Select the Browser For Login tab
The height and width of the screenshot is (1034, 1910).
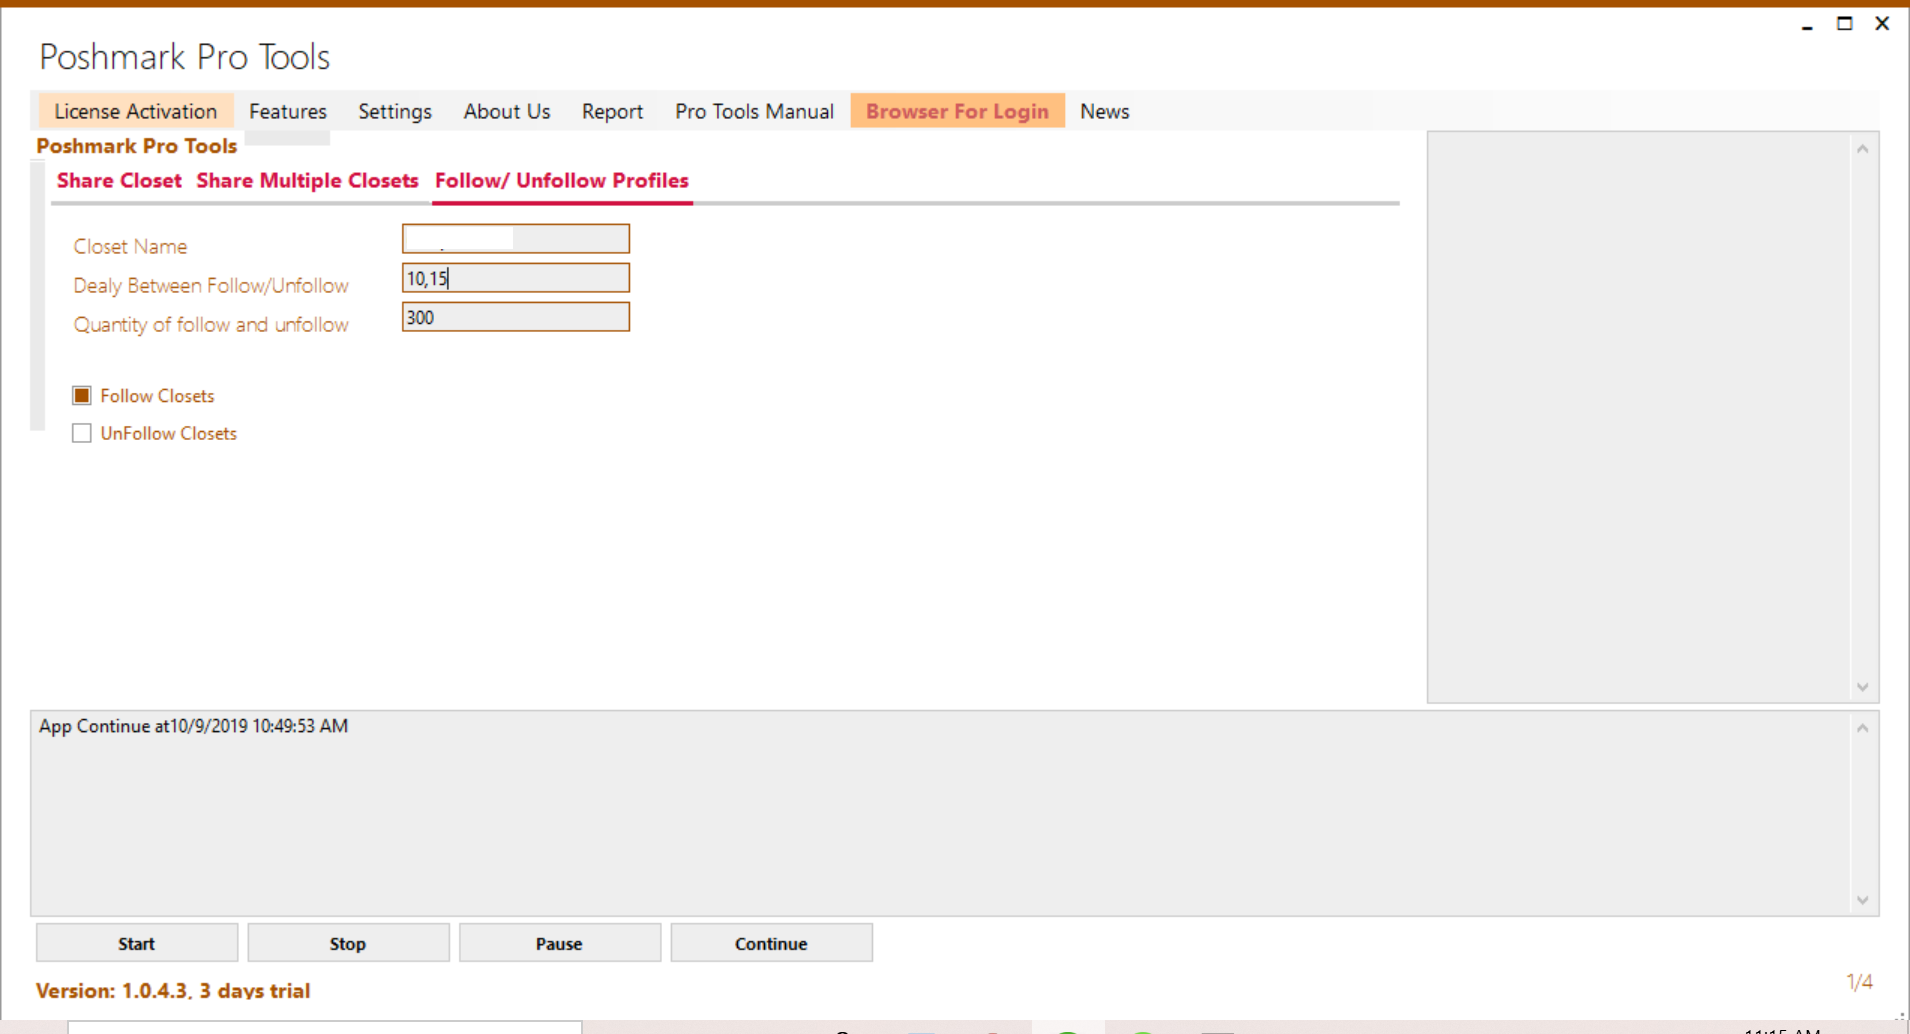click(x=957, y=111)
